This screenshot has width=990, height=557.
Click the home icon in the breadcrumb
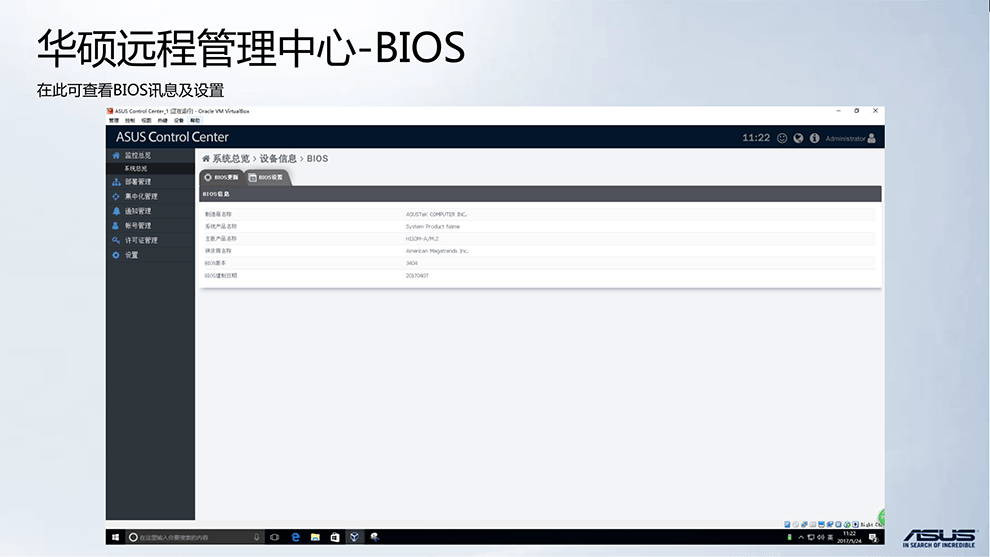tap(206, 159)
